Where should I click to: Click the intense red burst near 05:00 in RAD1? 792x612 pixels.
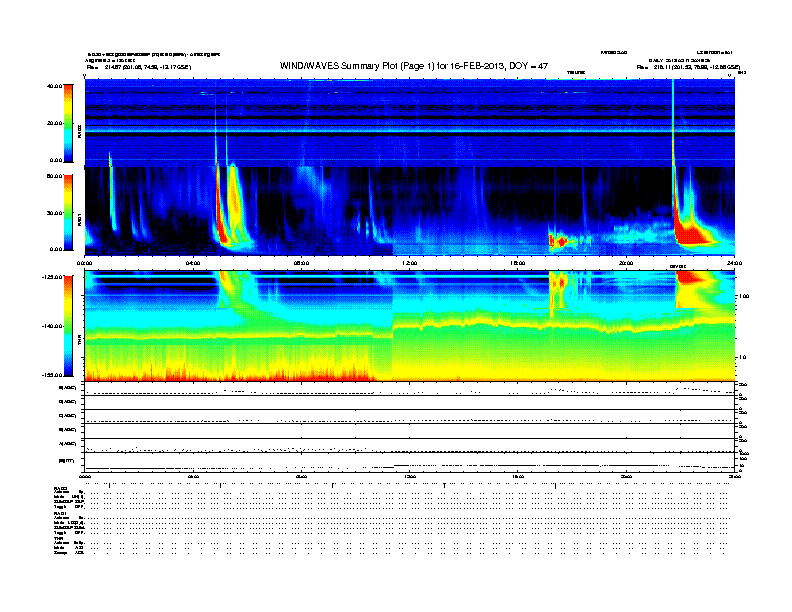[222, 222]
